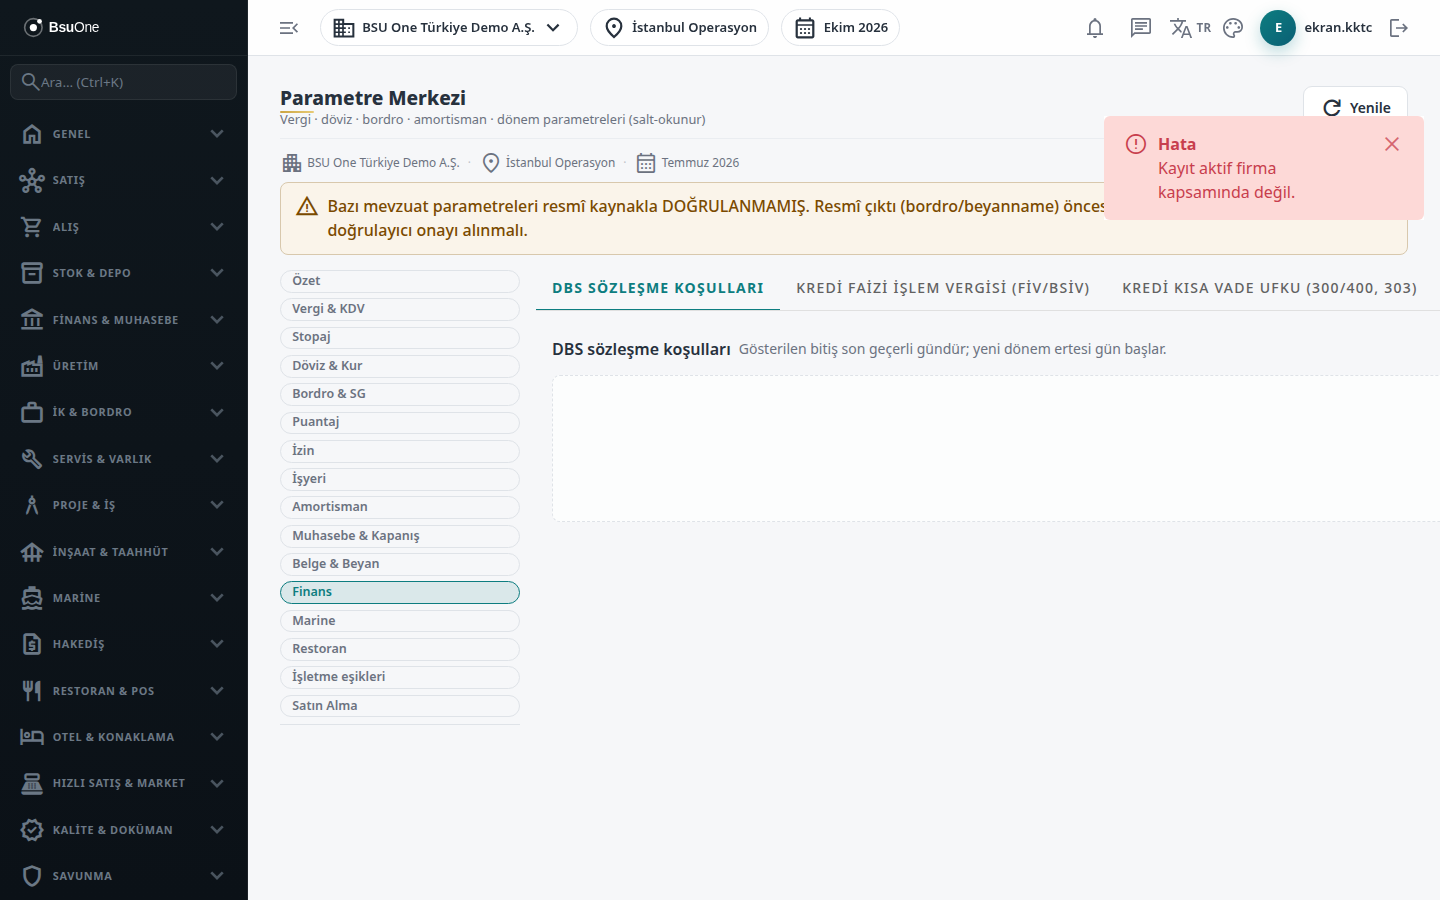1440x900 pixels.
Task: Click the BsuOne logo
Action: tap(61, 27)
